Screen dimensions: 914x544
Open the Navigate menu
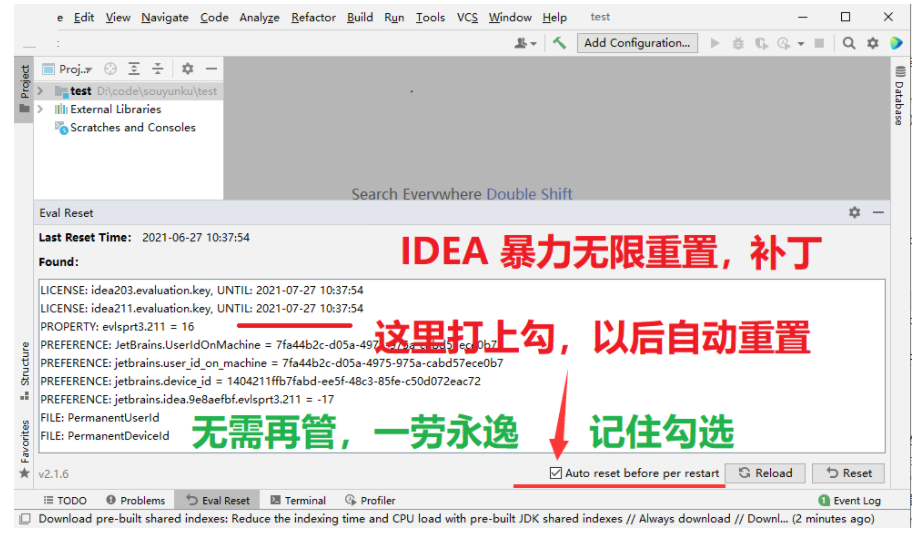(x=164, y=17)
